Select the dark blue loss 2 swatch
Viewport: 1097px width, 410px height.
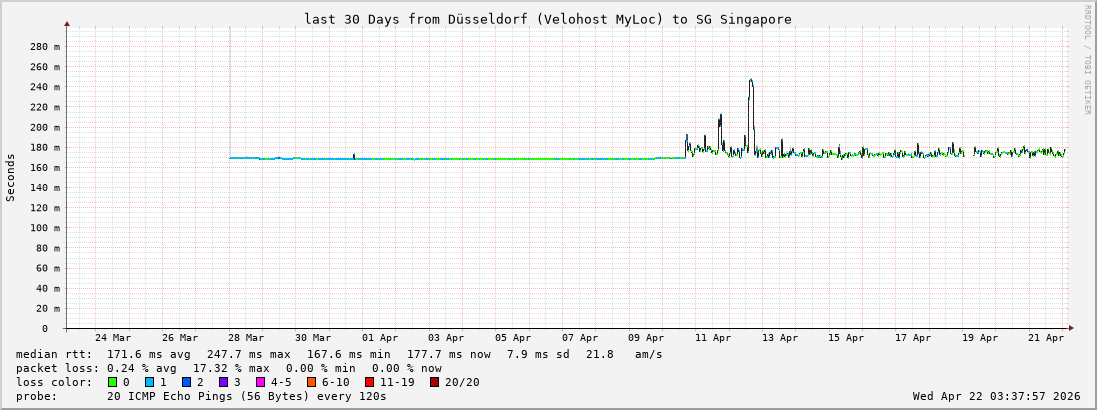(x=185, y=382)
